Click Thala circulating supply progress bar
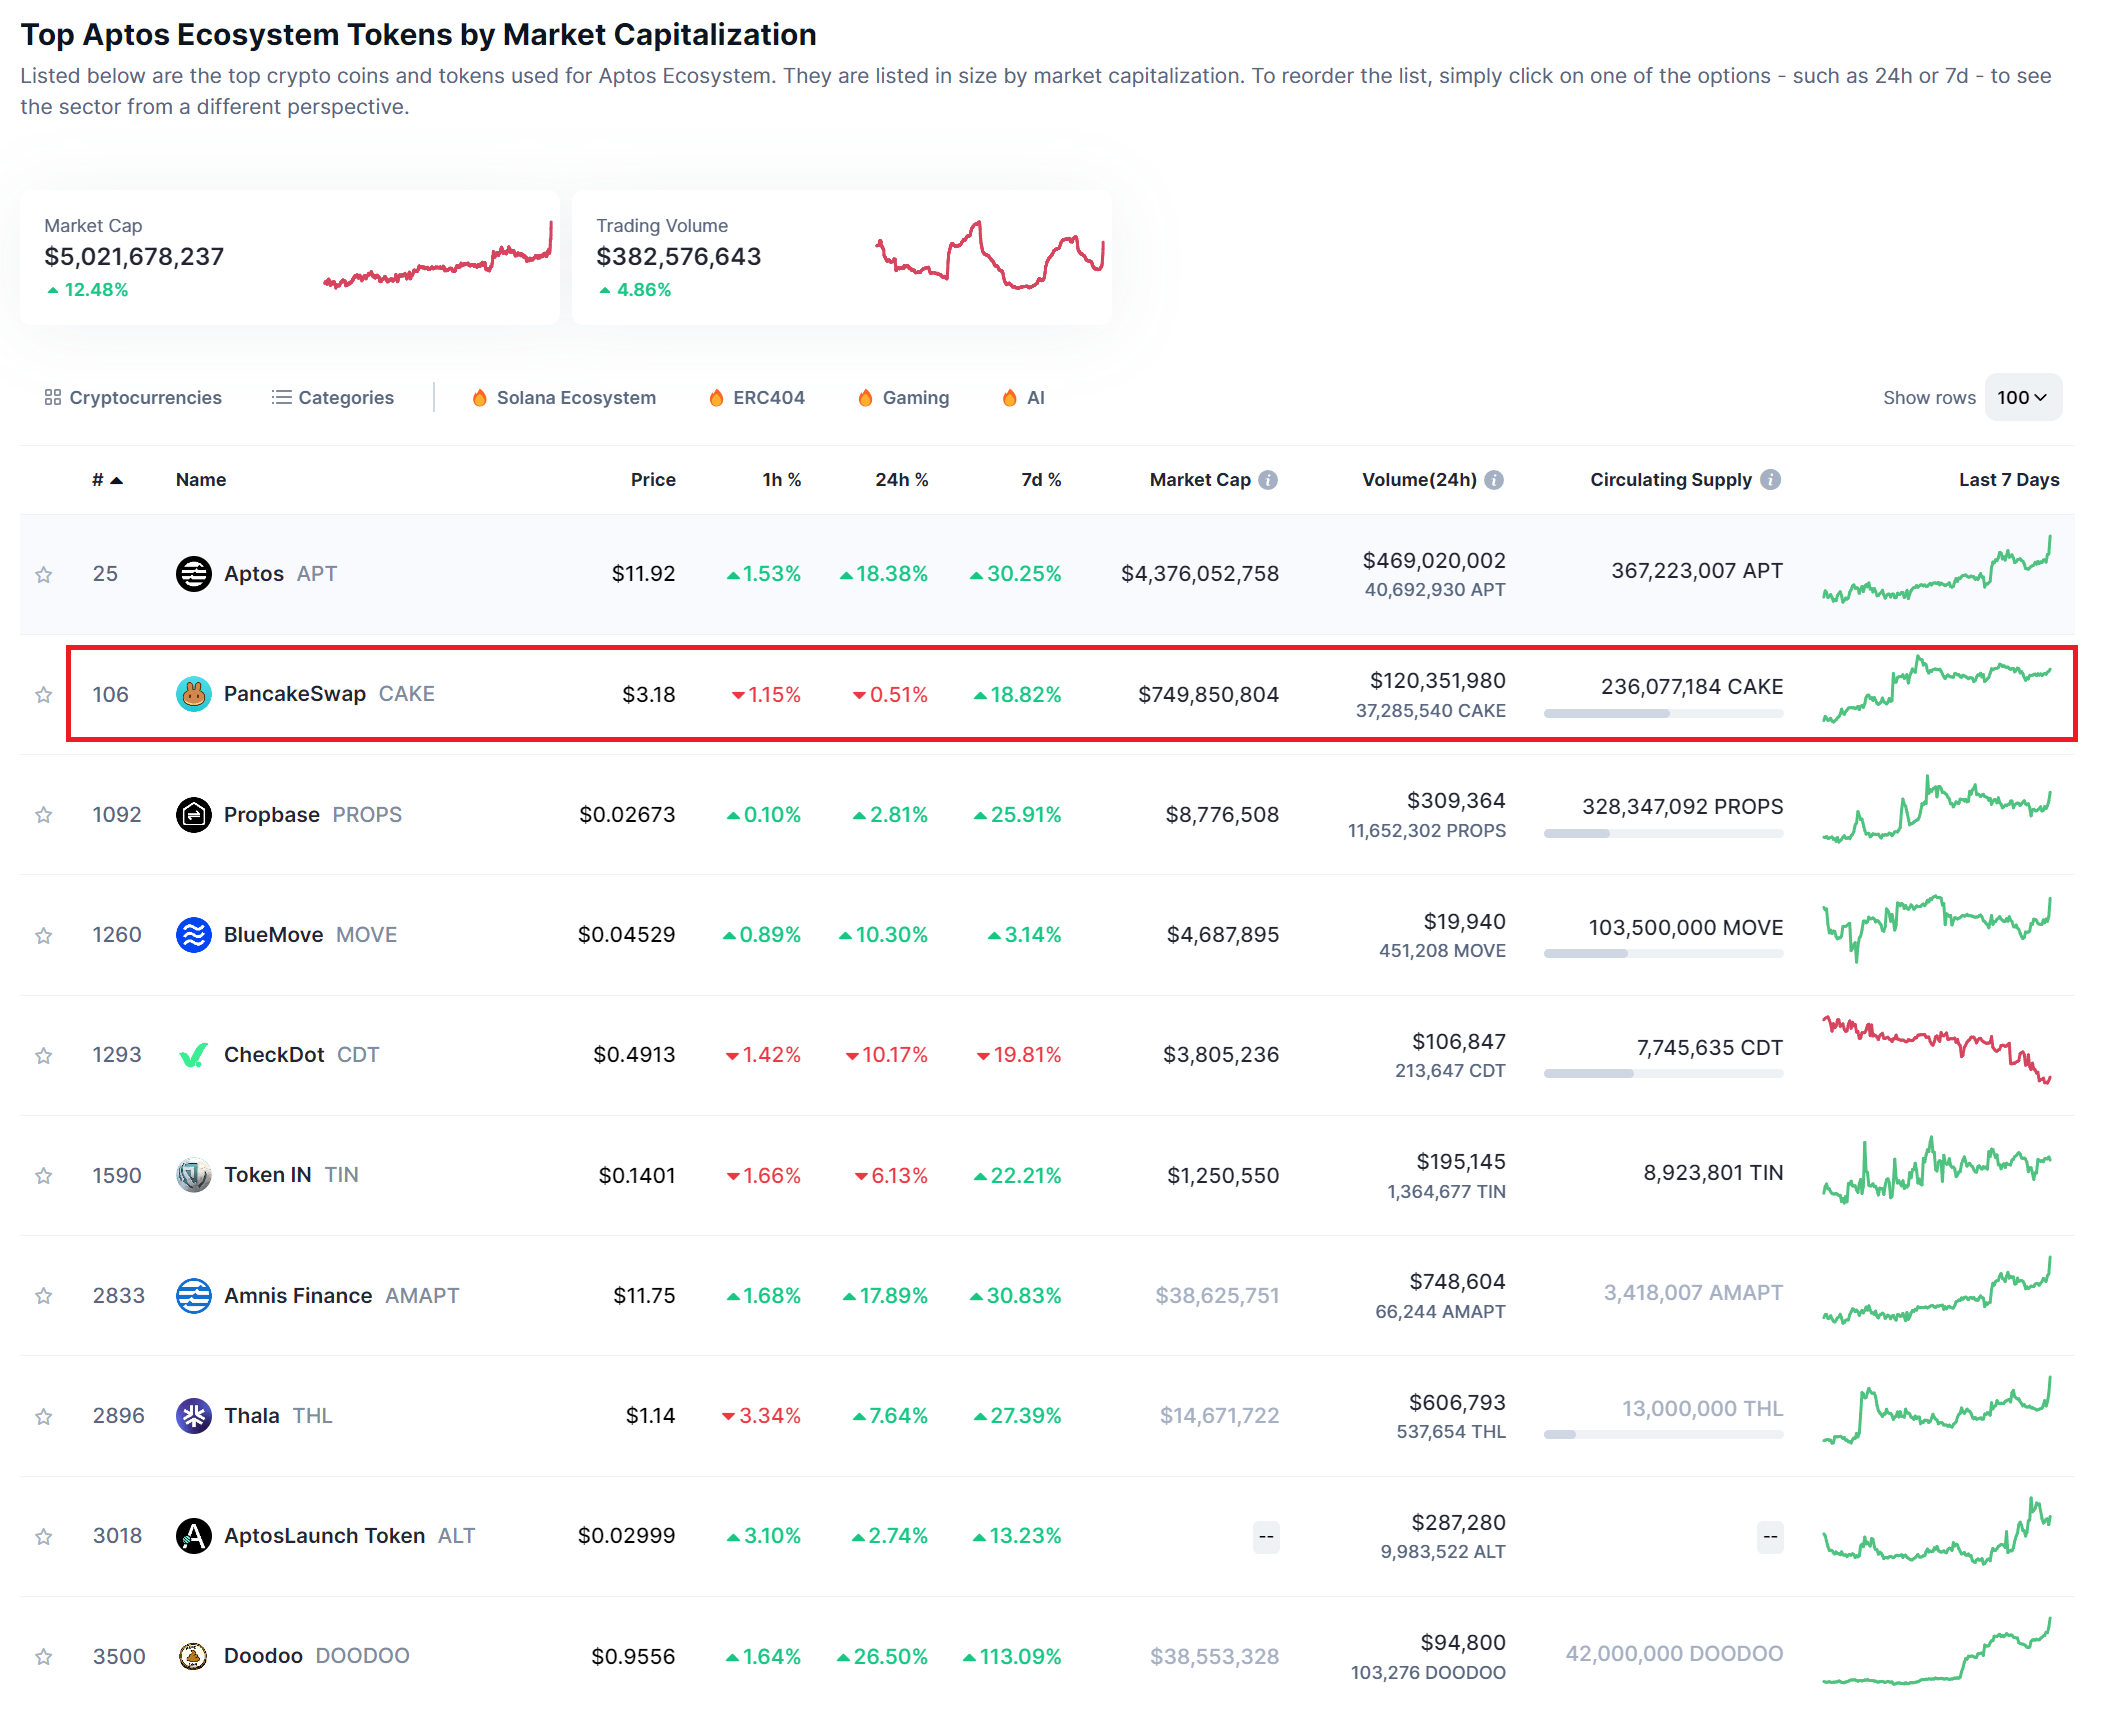 pos(1663,1435)
